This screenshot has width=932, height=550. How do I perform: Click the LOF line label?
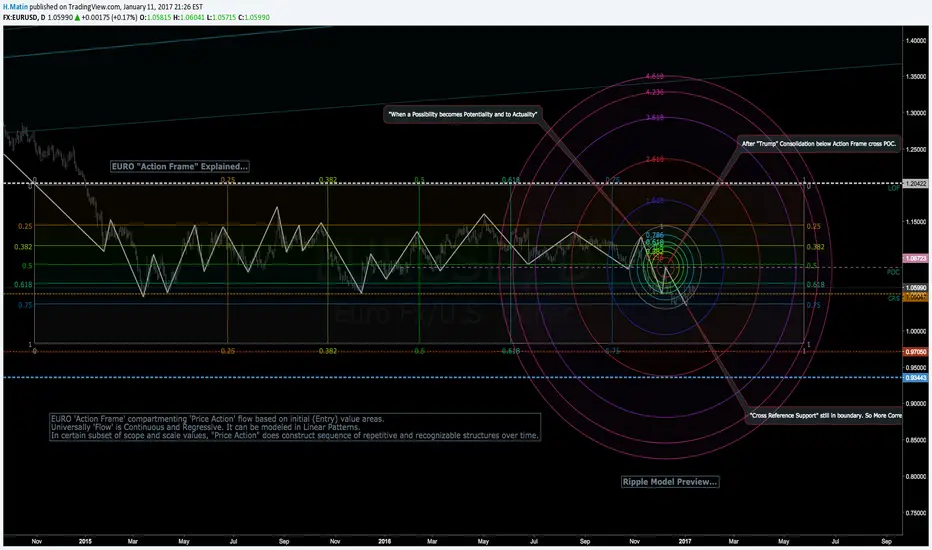tap(893, 188)
